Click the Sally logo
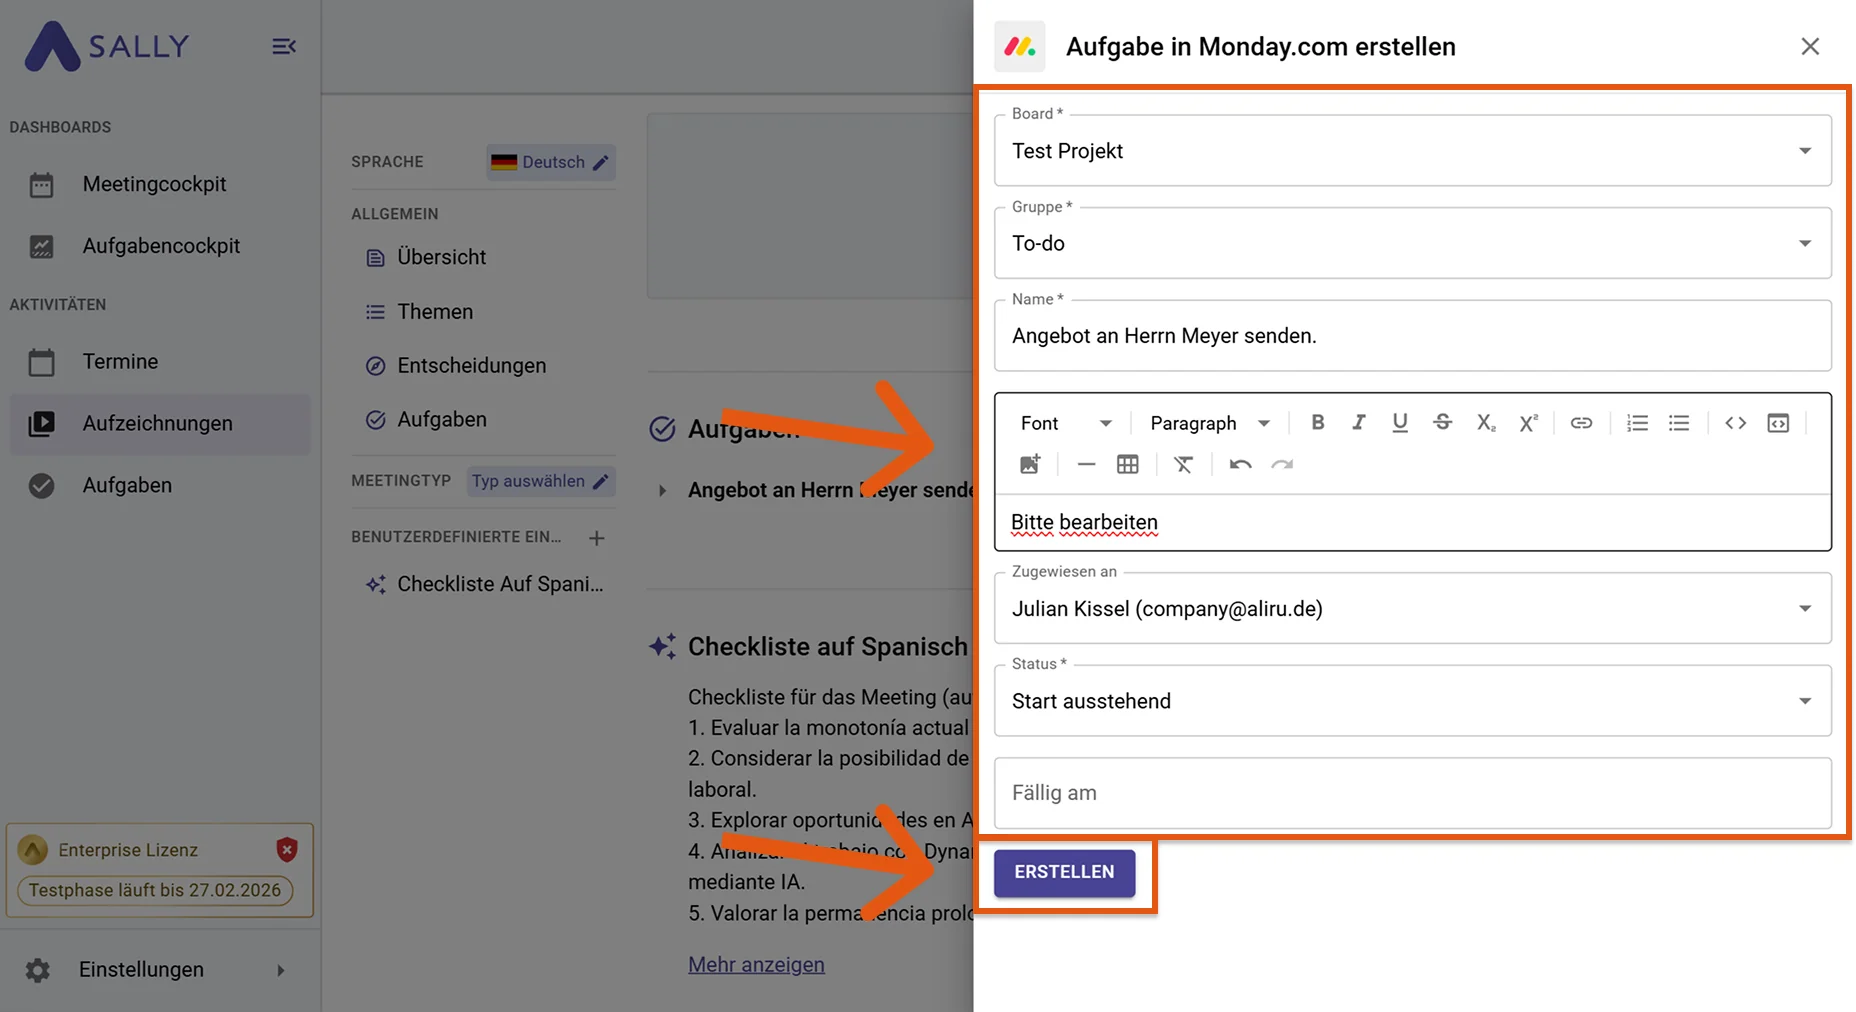Image resolution: width=1856 pixels, height=1012 pixels. click(107, 46)
